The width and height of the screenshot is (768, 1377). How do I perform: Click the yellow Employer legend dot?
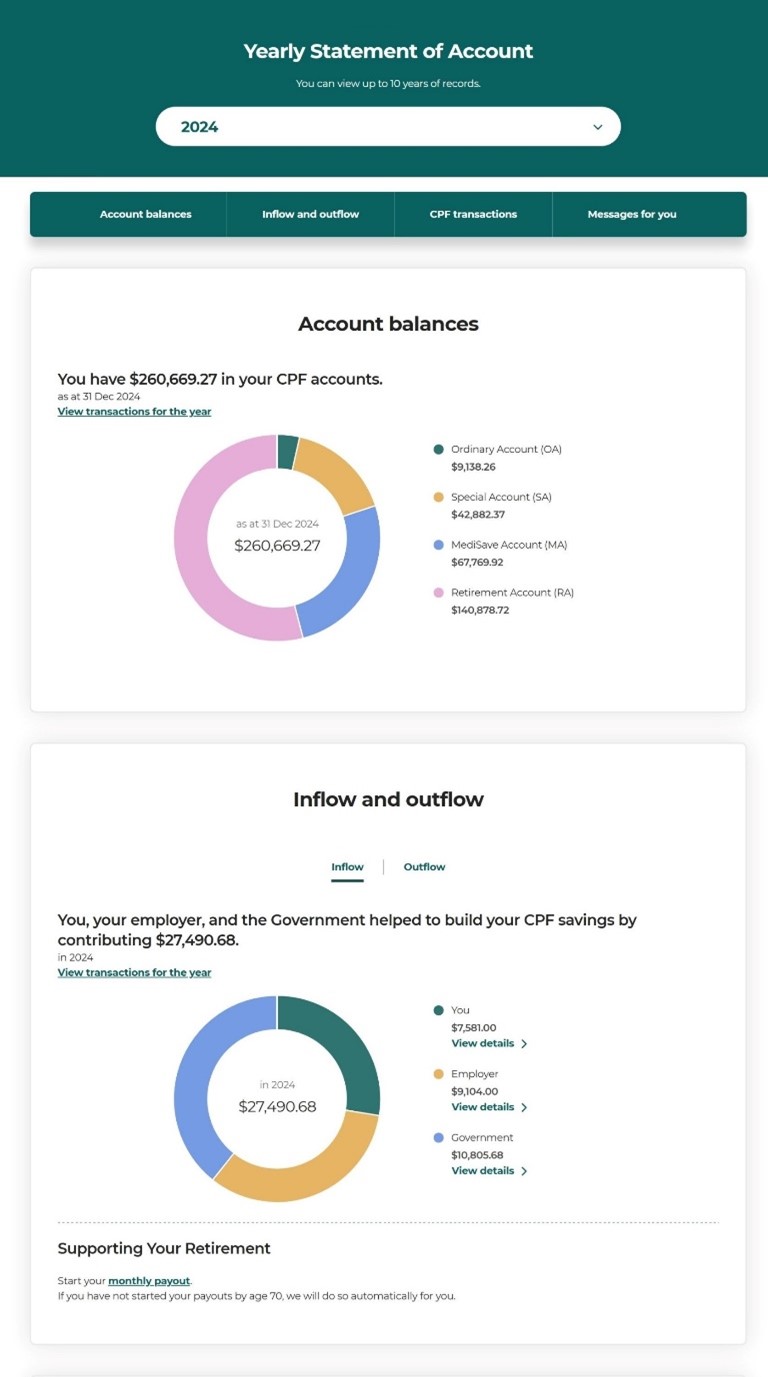[x=436, y=1074]
